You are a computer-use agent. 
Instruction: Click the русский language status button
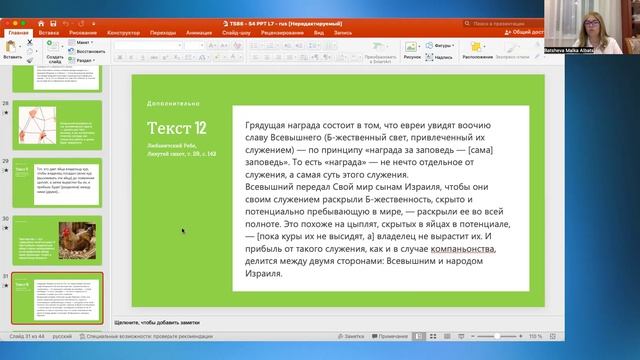(x=62, y=336)
